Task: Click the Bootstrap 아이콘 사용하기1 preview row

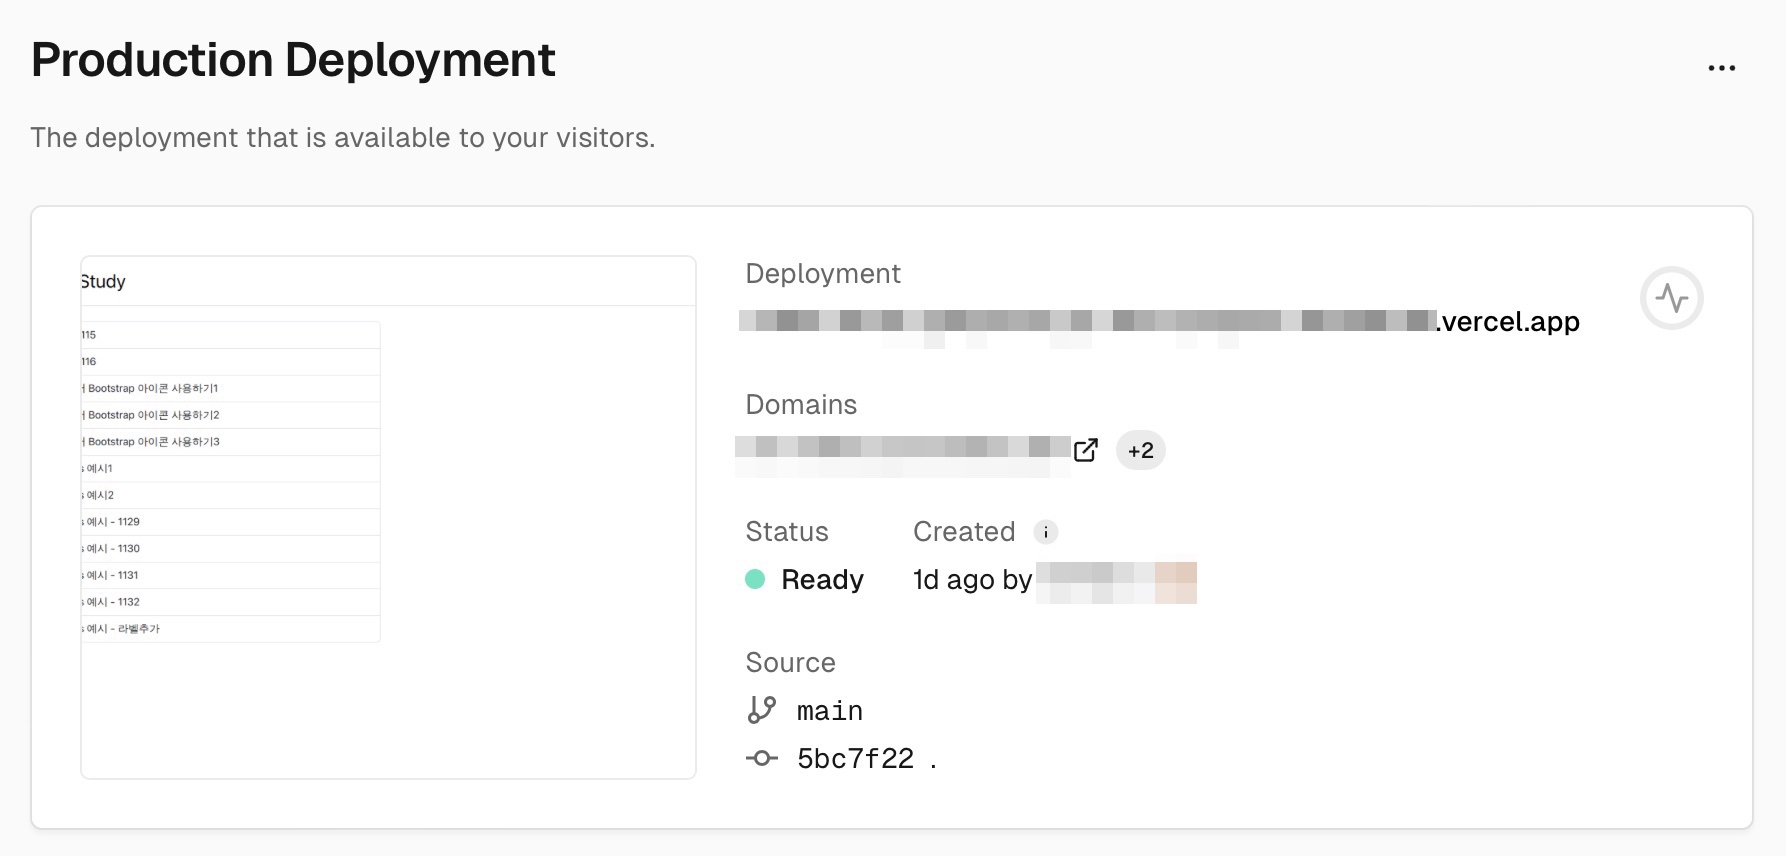Action: [153, 388]
